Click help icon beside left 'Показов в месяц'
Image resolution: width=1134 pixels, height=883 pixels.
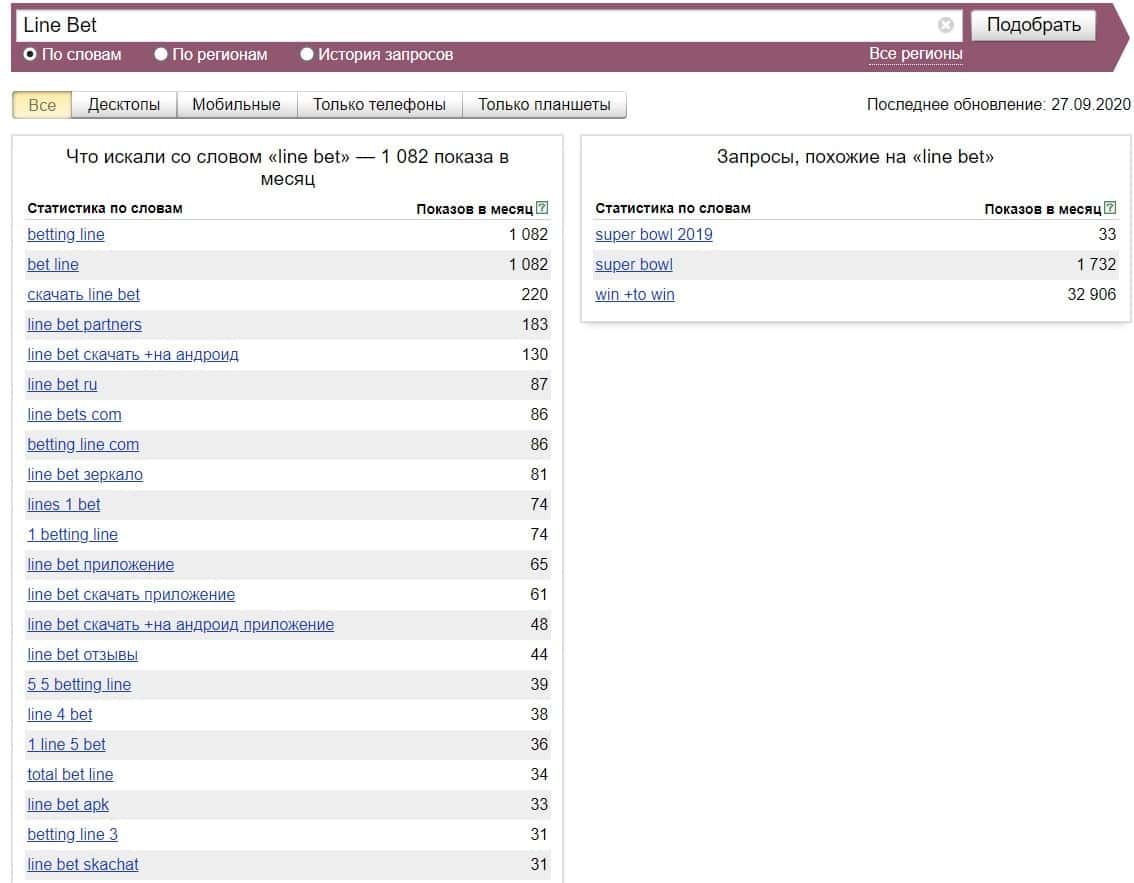coord(542,208)
